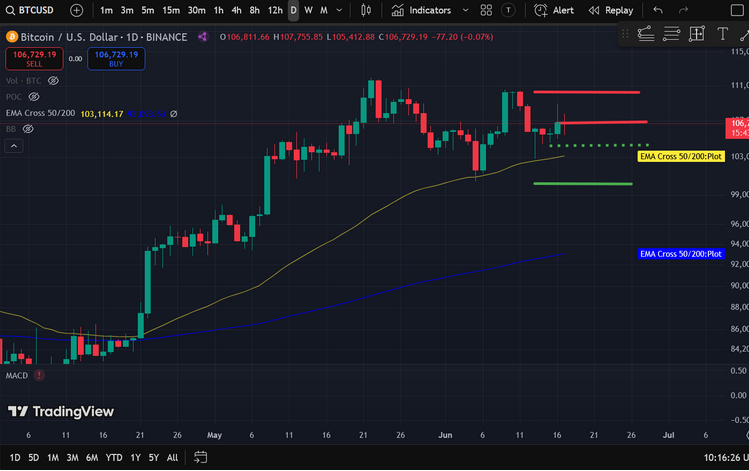
Task: Switch to the M monthly timeframe
Action: (323, 10)
